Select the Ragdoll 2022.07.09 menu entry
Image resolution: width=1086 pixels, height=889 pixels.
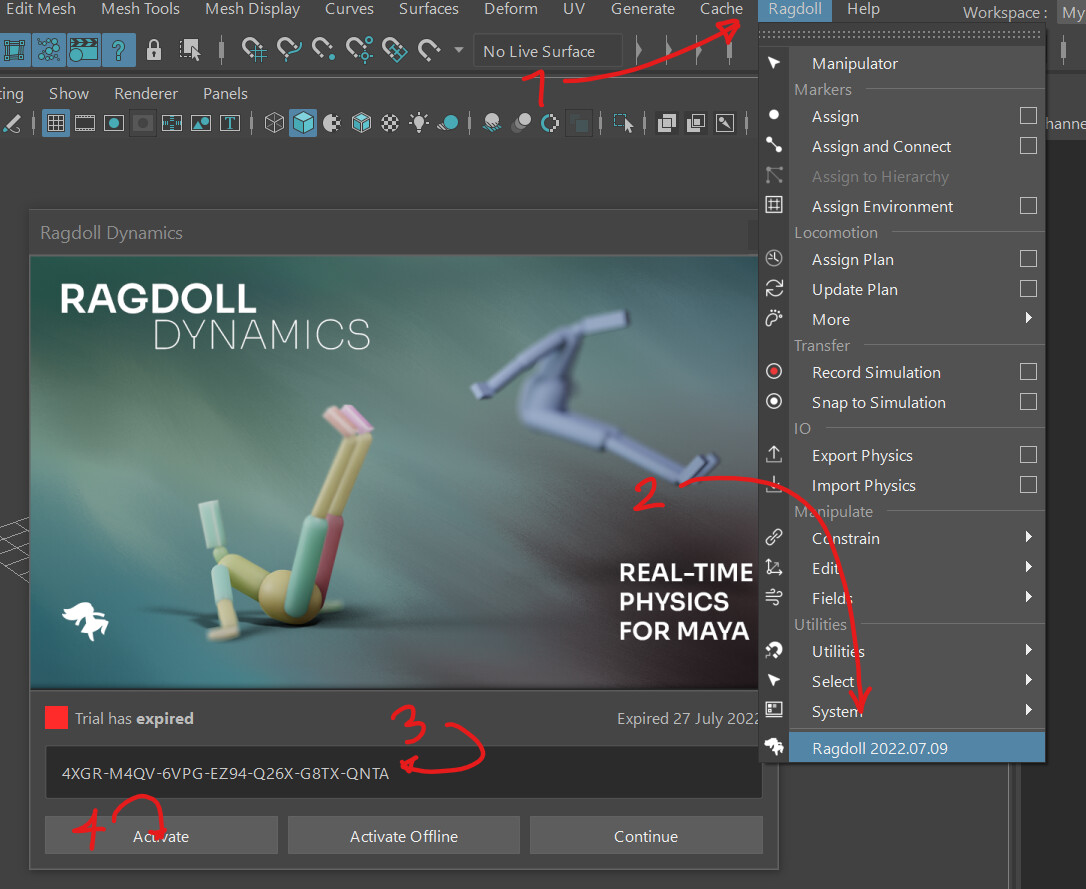tap(904, 748)
